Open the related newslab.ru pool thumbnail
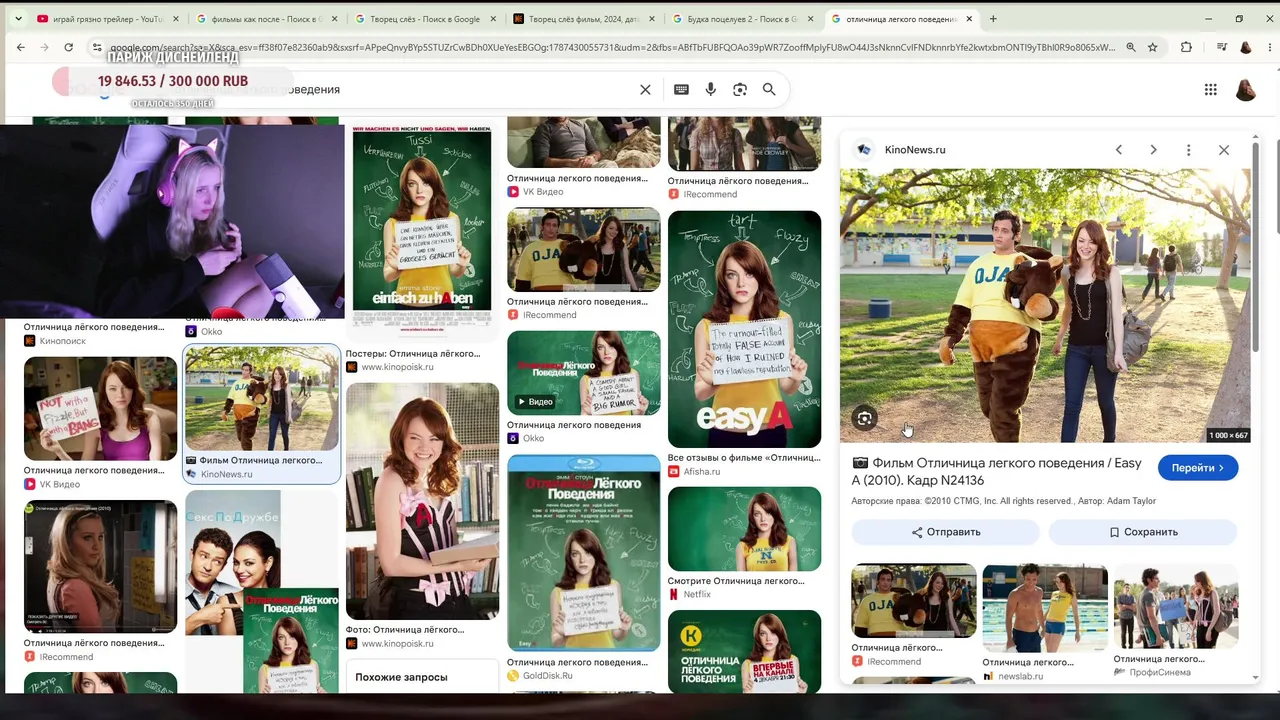Screen dimensions: 1280x720 [1045, 608]
